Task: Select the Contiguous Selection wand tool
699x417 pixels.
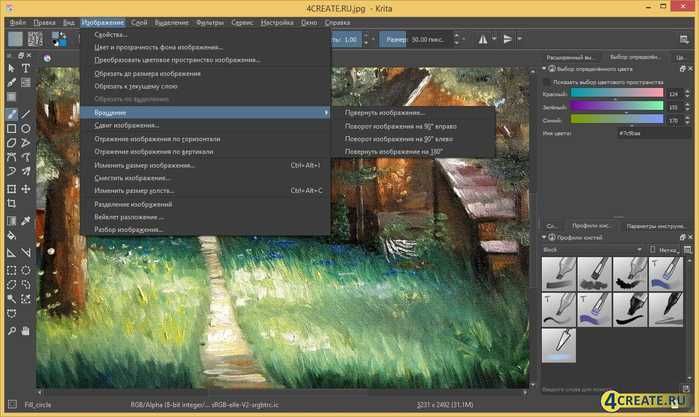Action: pos(12,299)
